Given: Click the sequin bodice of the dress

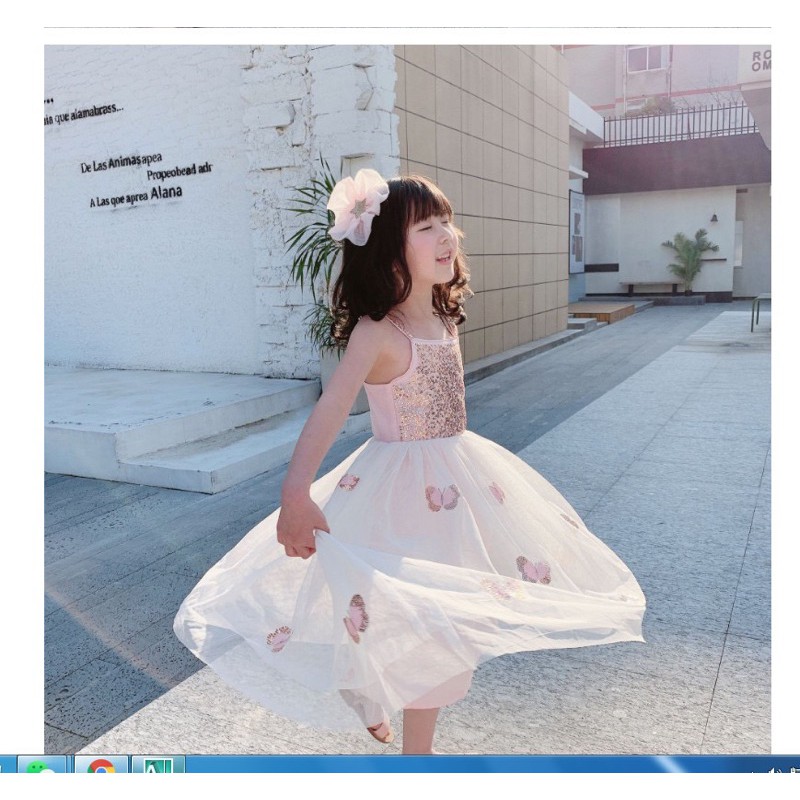Looking at the screenshot, I should point(428,390).
